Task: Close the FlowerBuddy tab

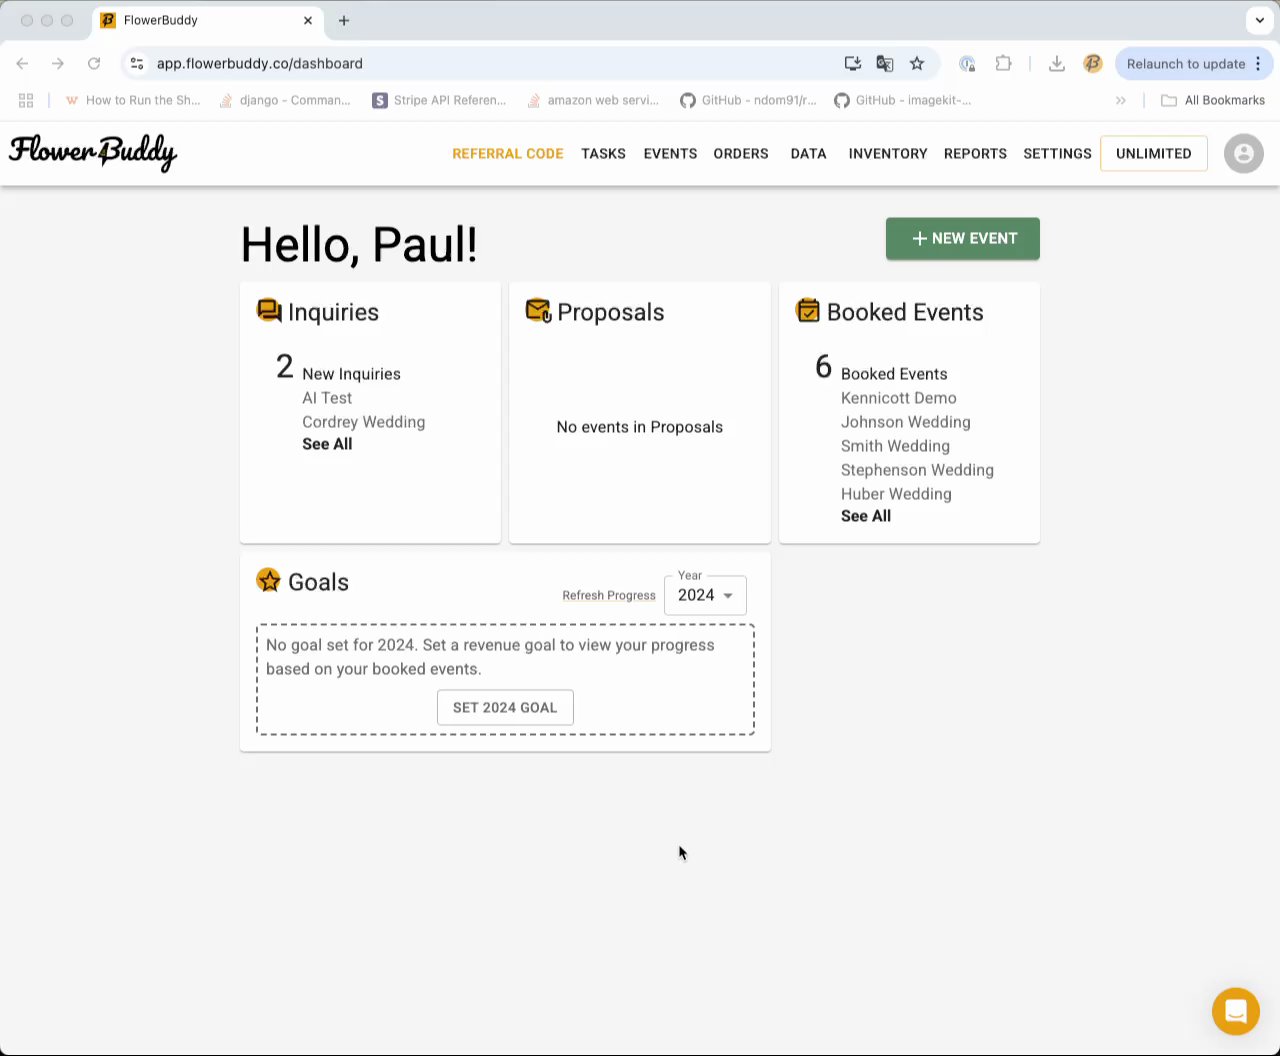Action: 308,20
